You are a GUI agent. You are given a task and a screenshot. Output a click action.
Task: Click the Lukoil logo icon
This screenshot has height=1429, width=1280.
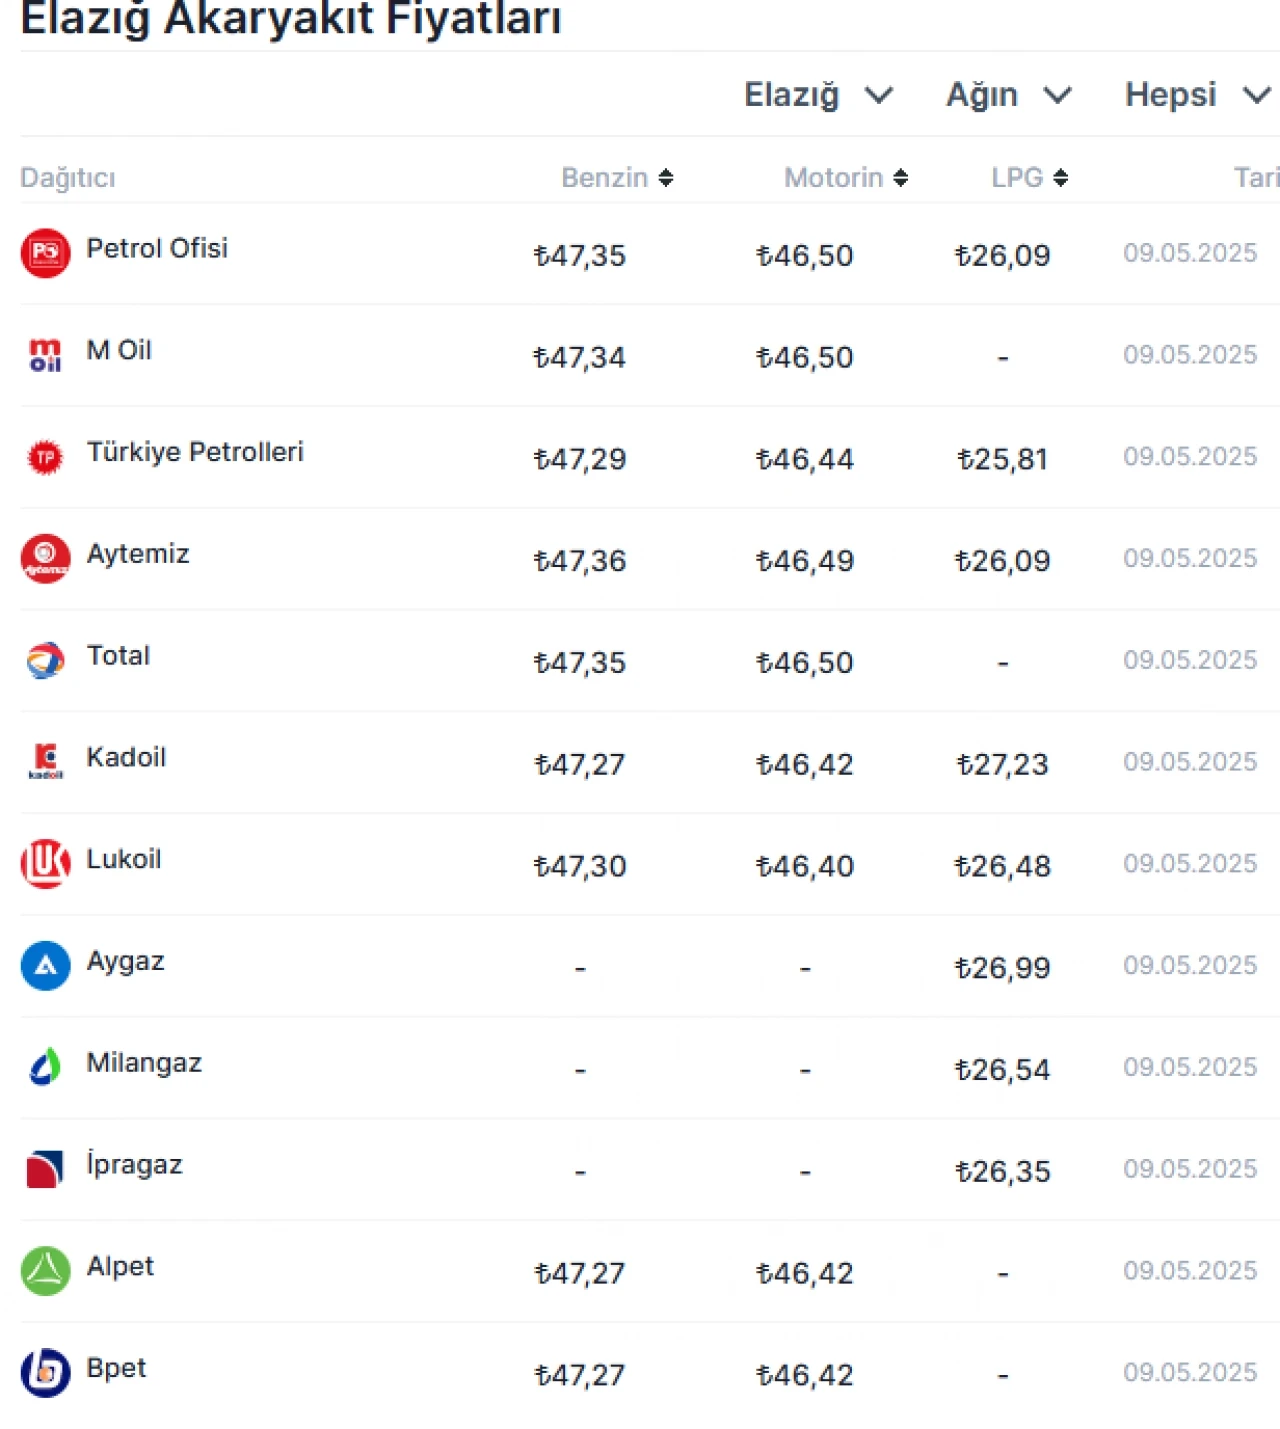(x=45, y=864)
